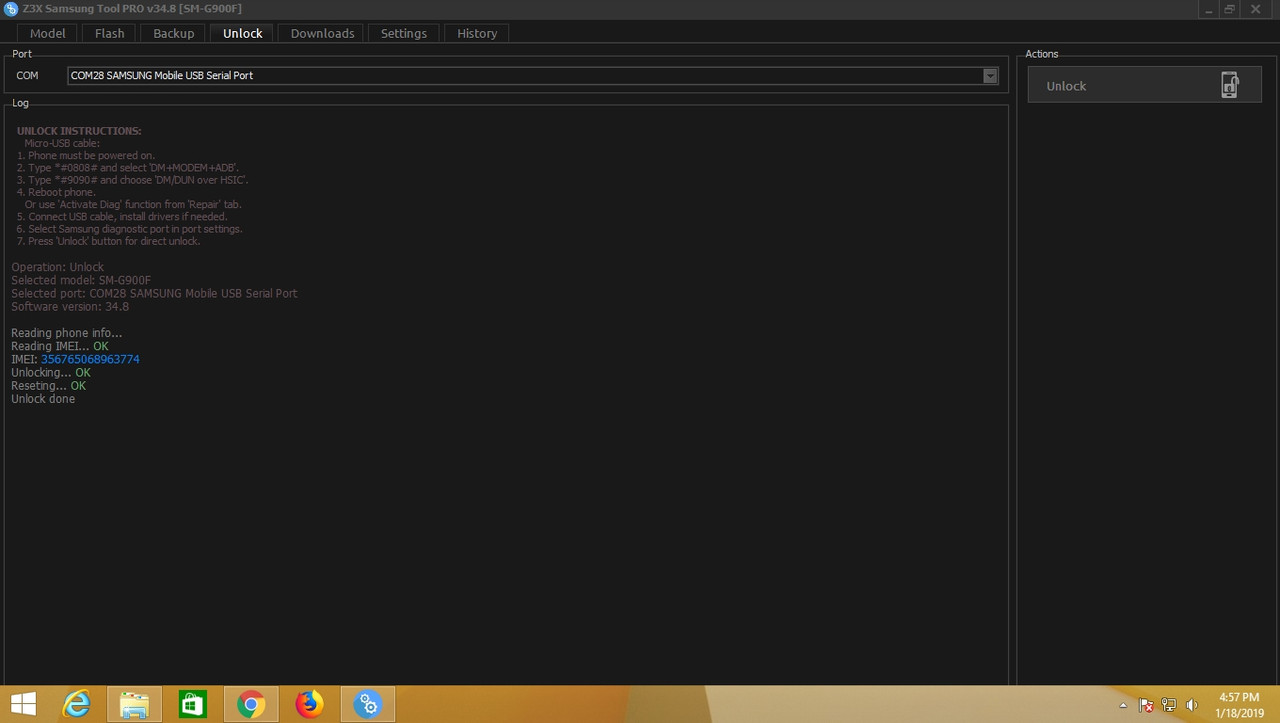Viewport: 1280px width, 723px height.
Task: Close the Z3X Samsung Tool window
Action: [x=1256, y=9]
